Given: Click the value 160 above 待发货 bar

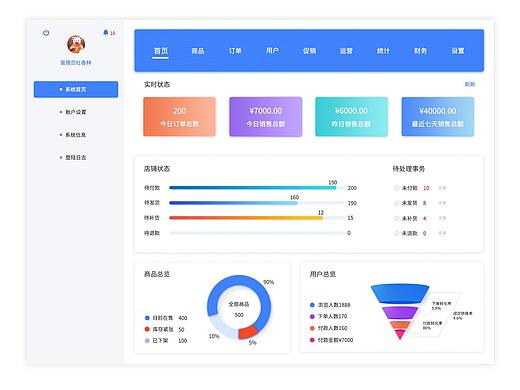Looking at the screenshot, I should click(294, 197).
